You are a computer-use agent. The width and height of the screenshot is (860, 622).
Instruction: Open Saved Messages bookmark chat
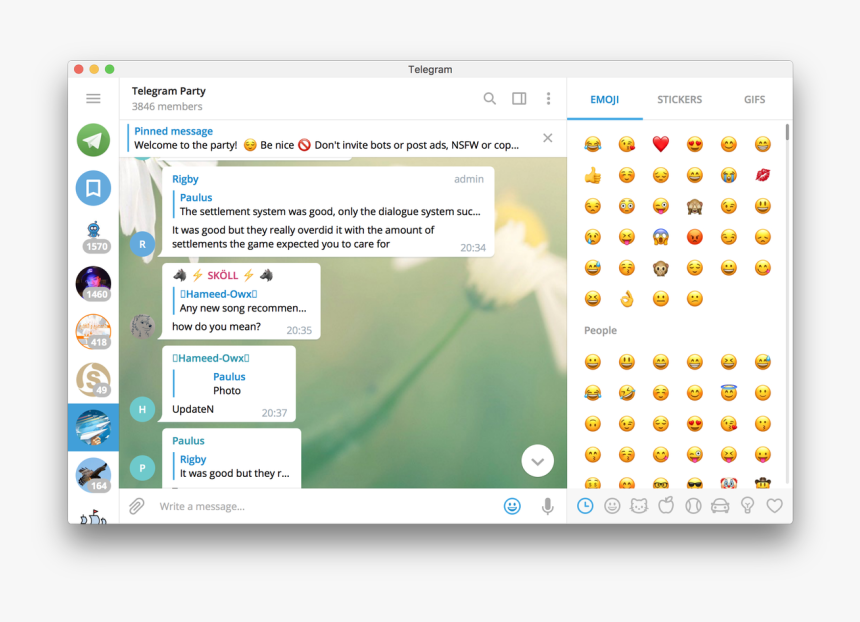93,188
